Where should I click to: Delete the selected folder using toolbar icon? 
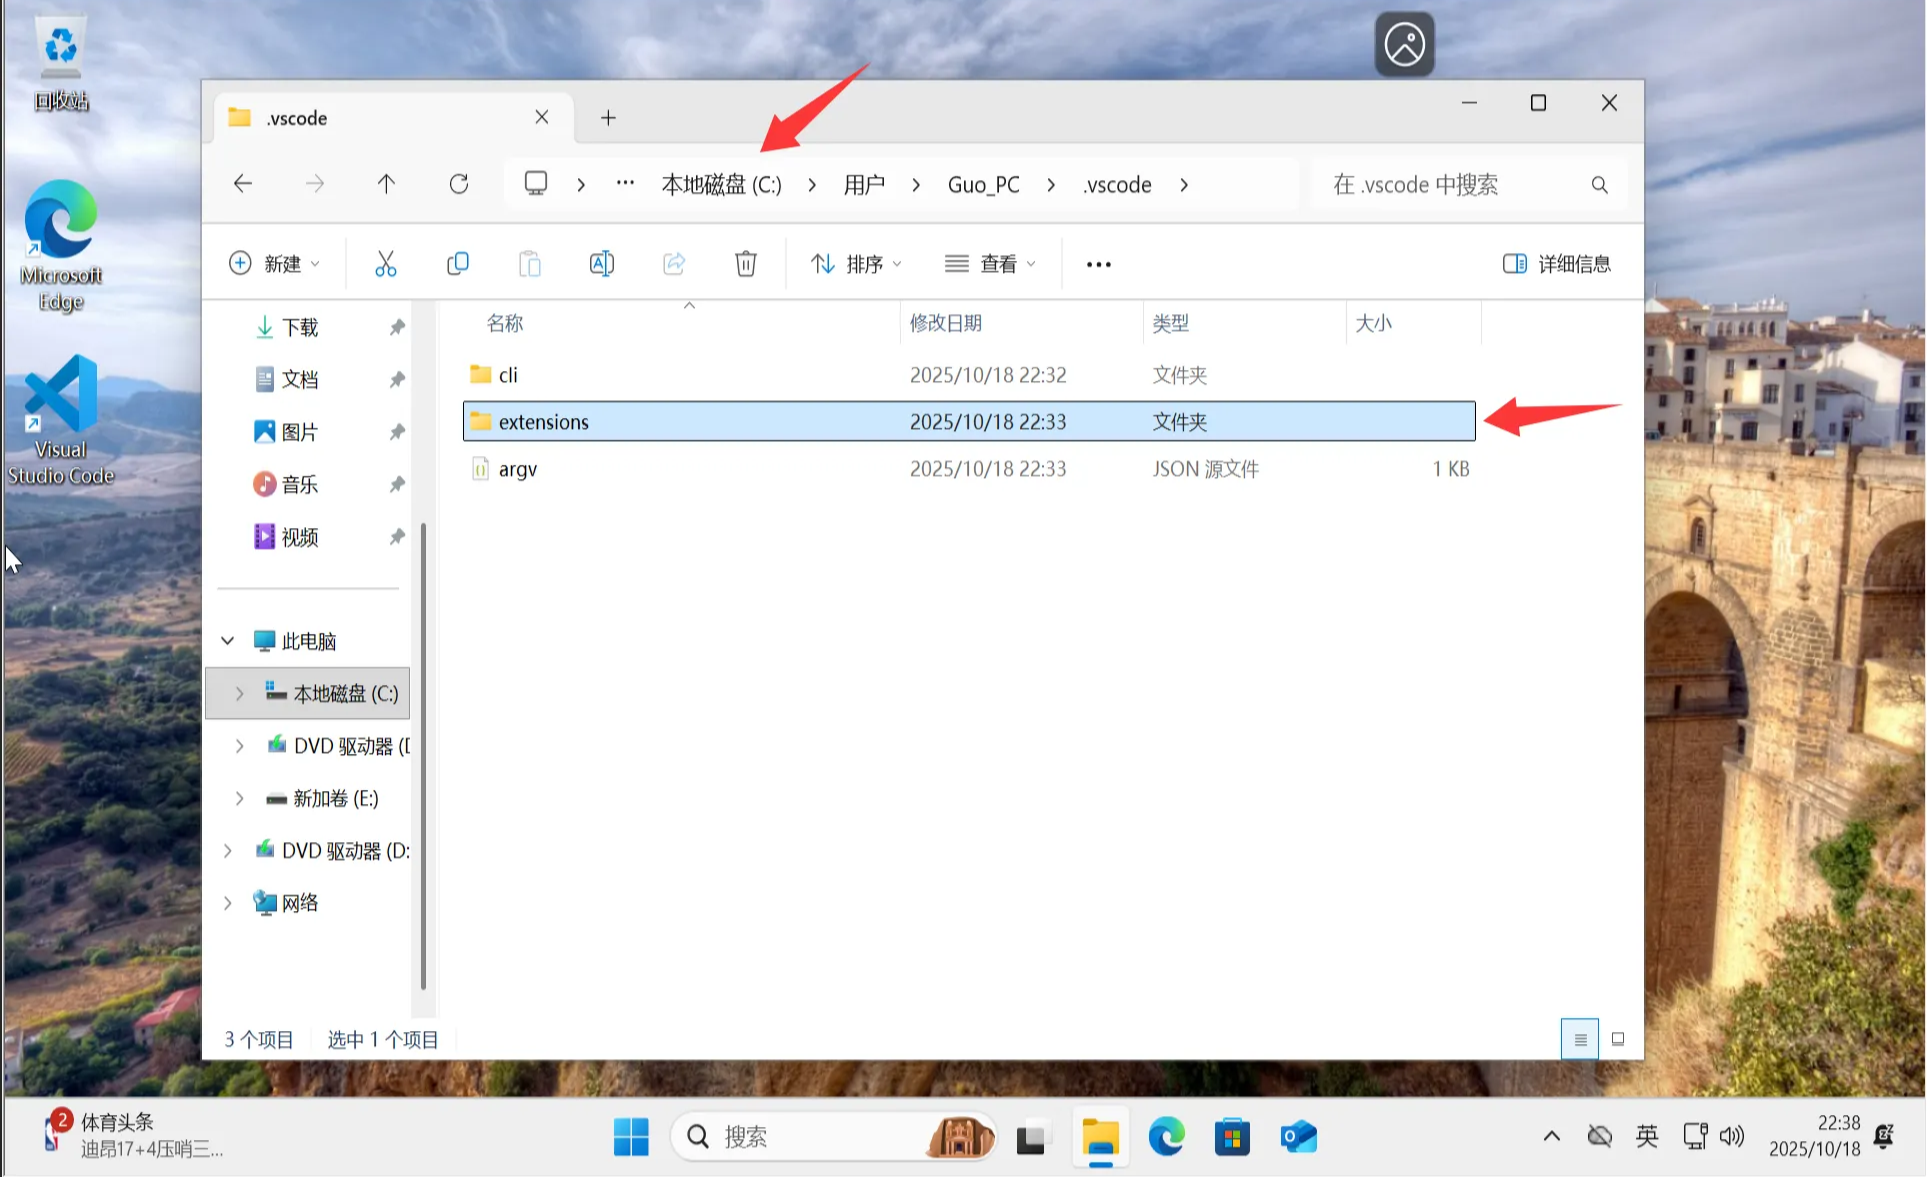point(745,263)
